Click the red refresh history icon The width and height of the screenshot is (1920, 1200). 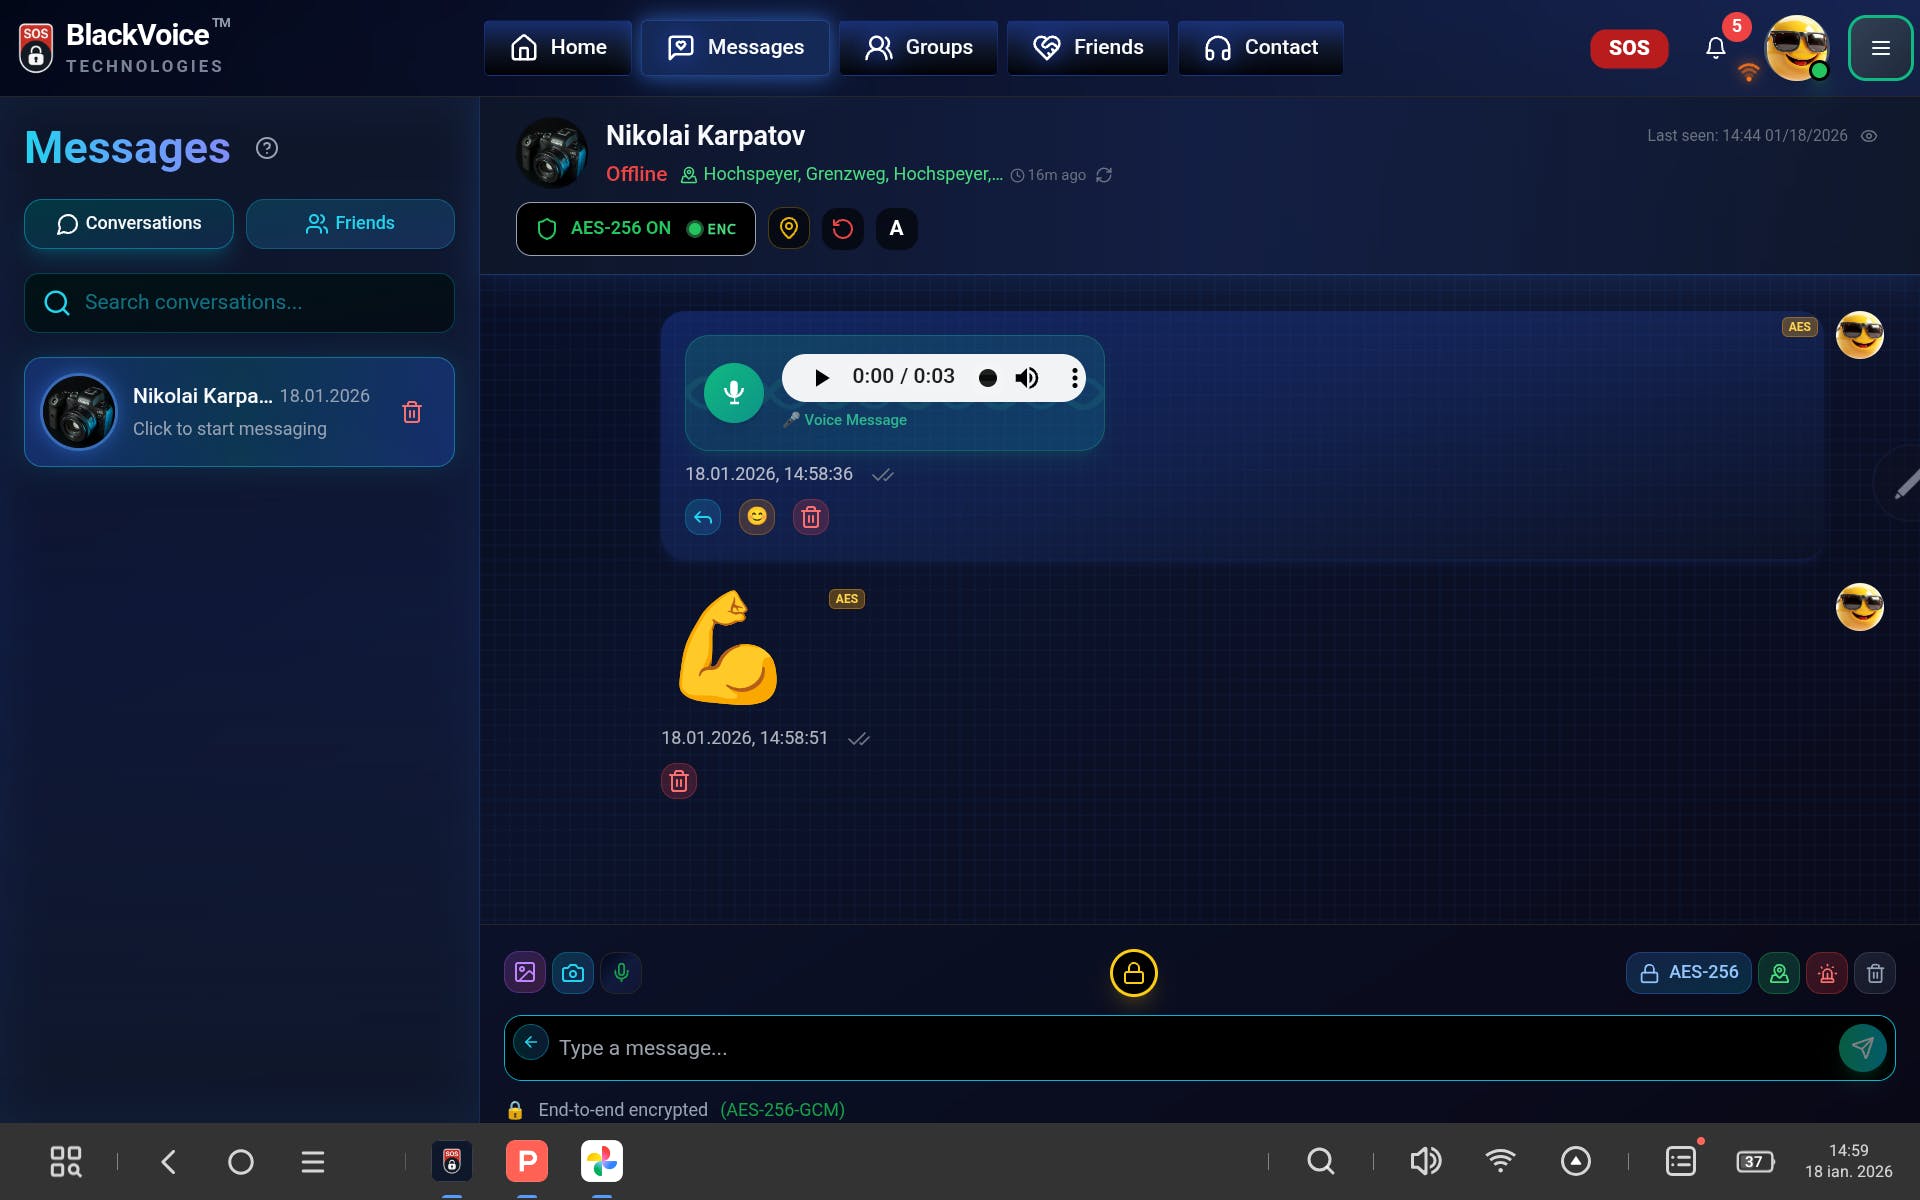click(x=842, y=229)
